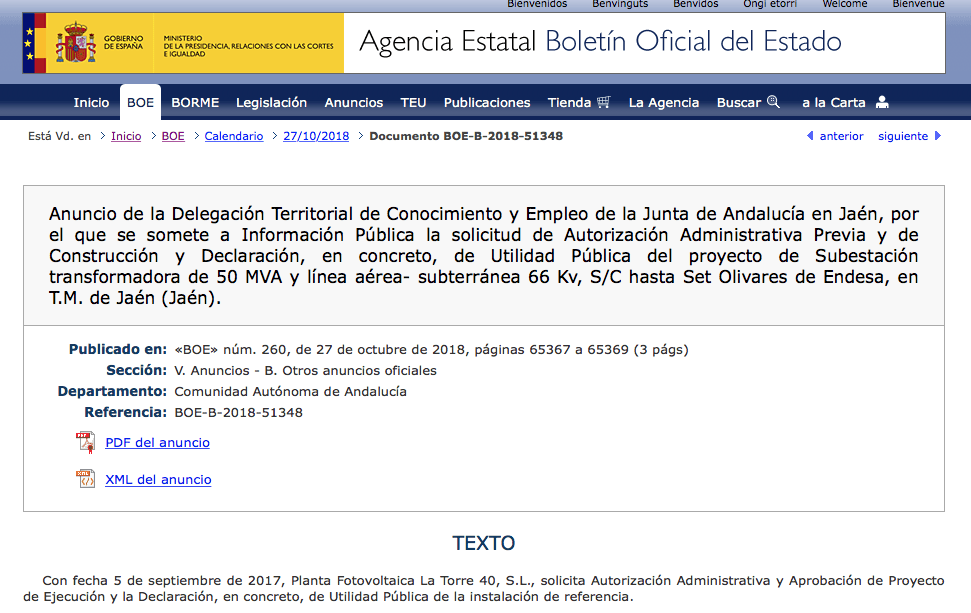Click the Gobierno de España coat of arms
971x613 pixels.
pyautogui.click(x=76, y=43)
